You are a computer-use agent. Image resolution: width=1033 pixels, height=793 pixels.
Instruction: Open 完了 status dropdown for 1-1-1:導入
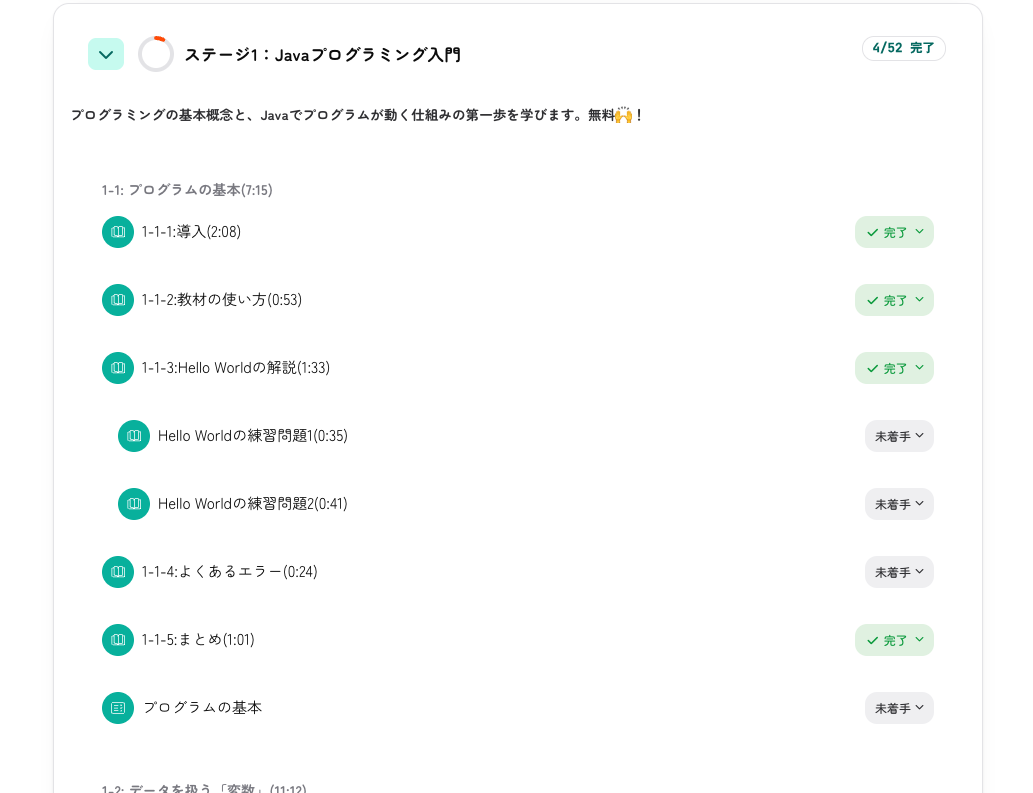pyautogui.click(x=894, y=232)
